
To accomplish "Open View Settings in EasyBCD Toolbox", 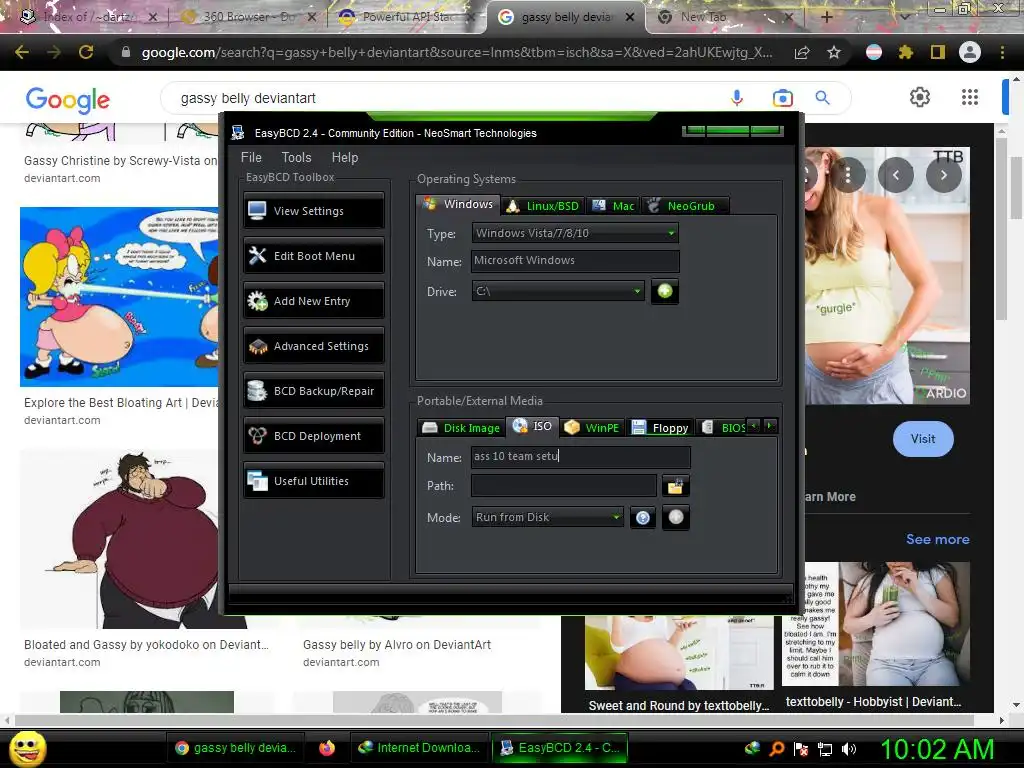I will [x=314, y=211].
